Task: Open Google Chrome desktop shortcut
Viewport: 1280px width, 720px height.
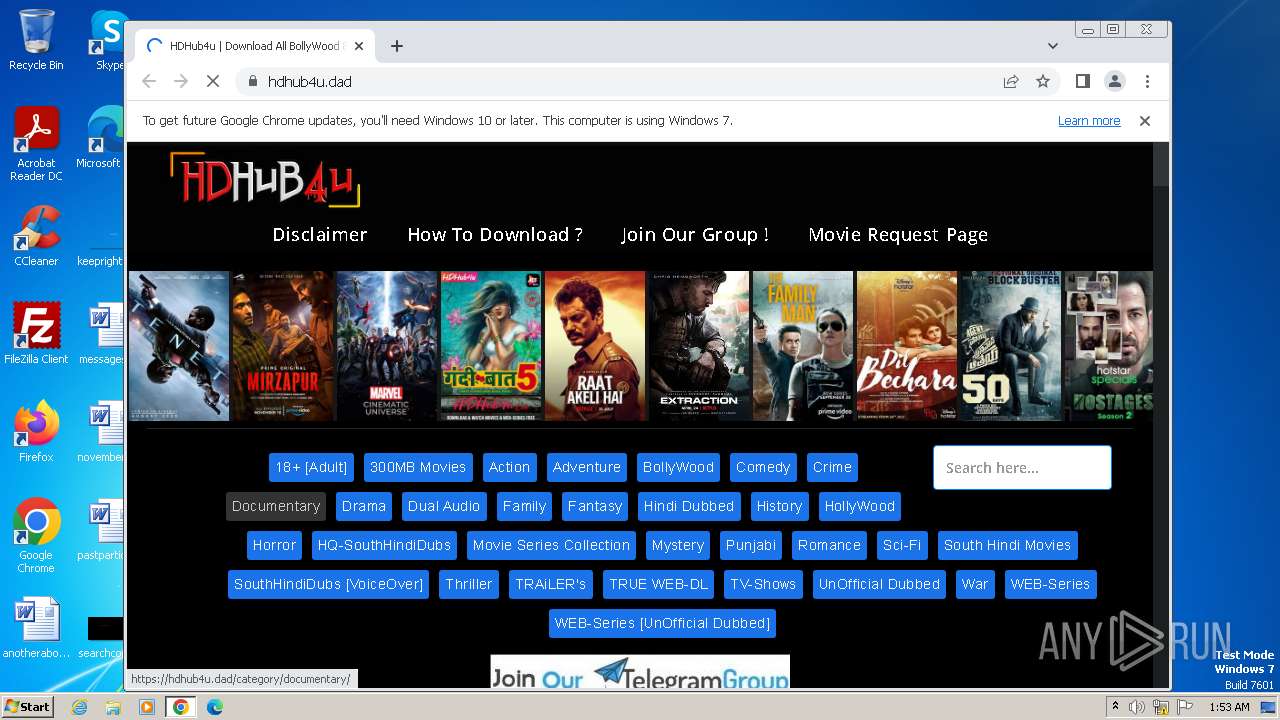Action: pyautogui.click(x=36, y=536)
